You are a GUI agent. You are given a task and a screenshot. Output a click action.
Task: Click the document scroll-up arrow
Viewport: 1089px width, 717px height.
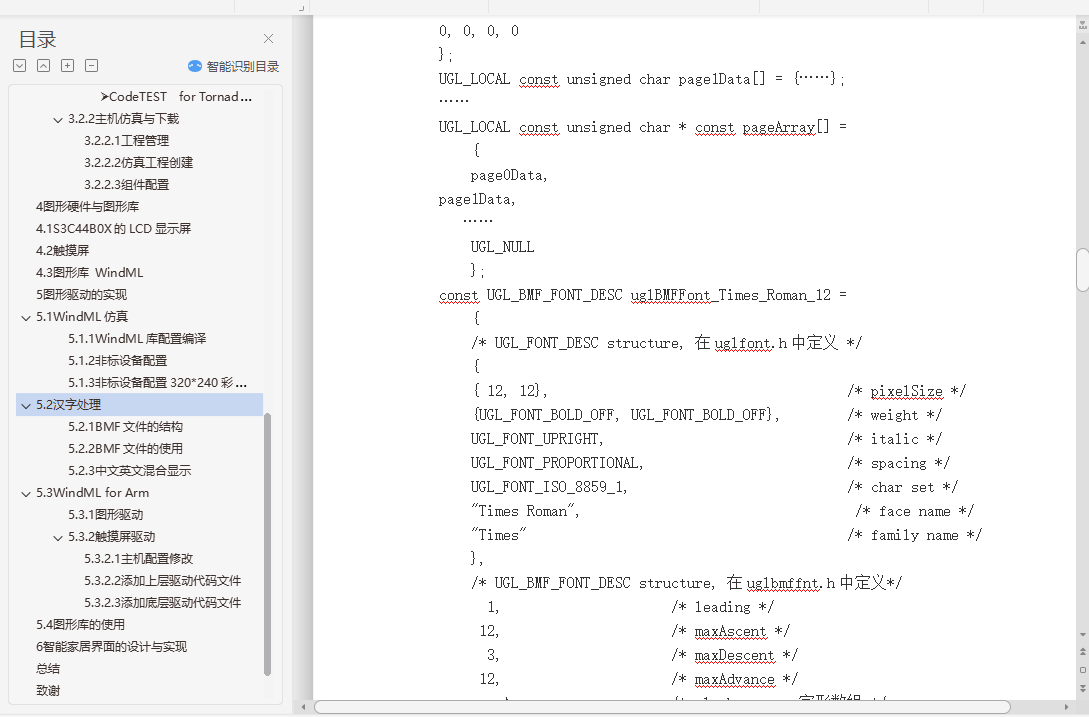point(1083,42)
